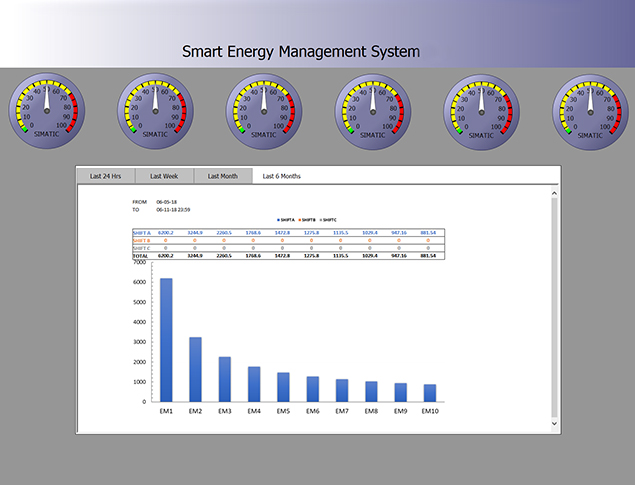The height and width of the screenshot is (485, 635).
Task: Click the EM1 bar in the chart
Action: pyautogui.click(x=166, y=340)
